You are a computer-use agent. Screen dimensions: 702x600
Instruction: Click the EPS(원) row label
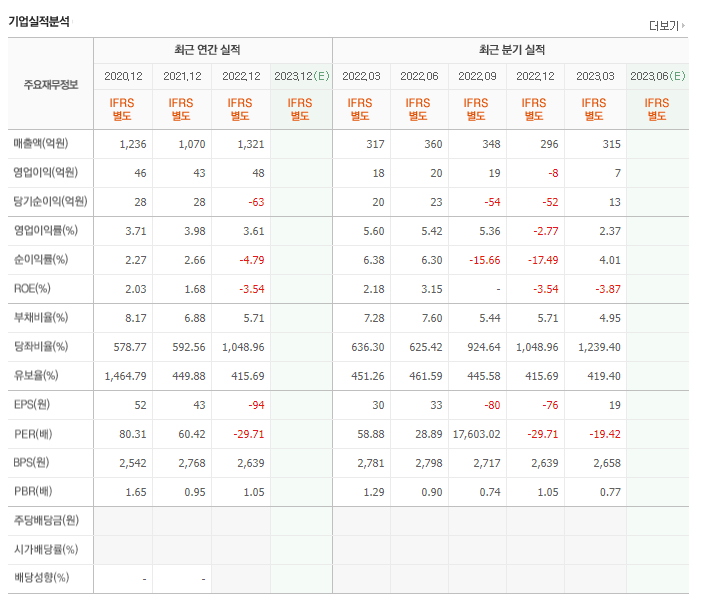coord(32,404)
